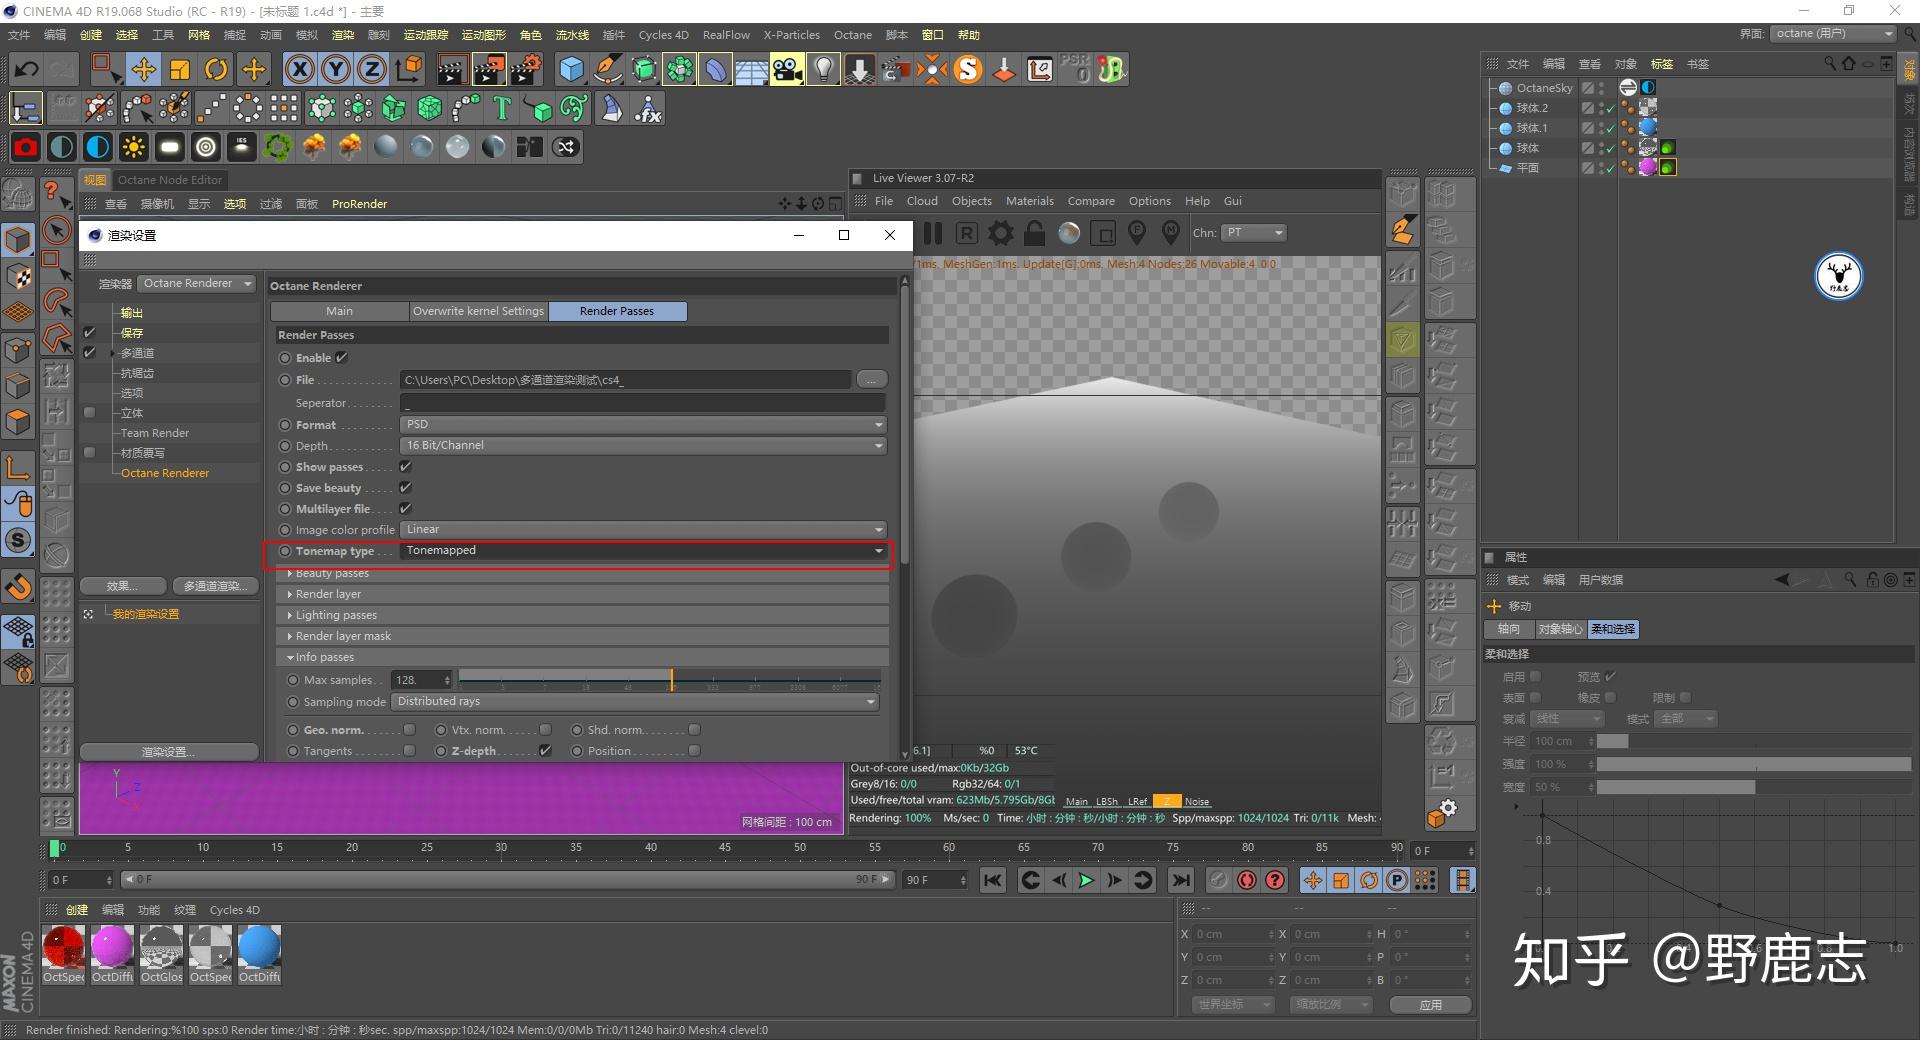Toggle the Show passes checkbox
The image size is (1920, 1040).
(x=405, y=467)
